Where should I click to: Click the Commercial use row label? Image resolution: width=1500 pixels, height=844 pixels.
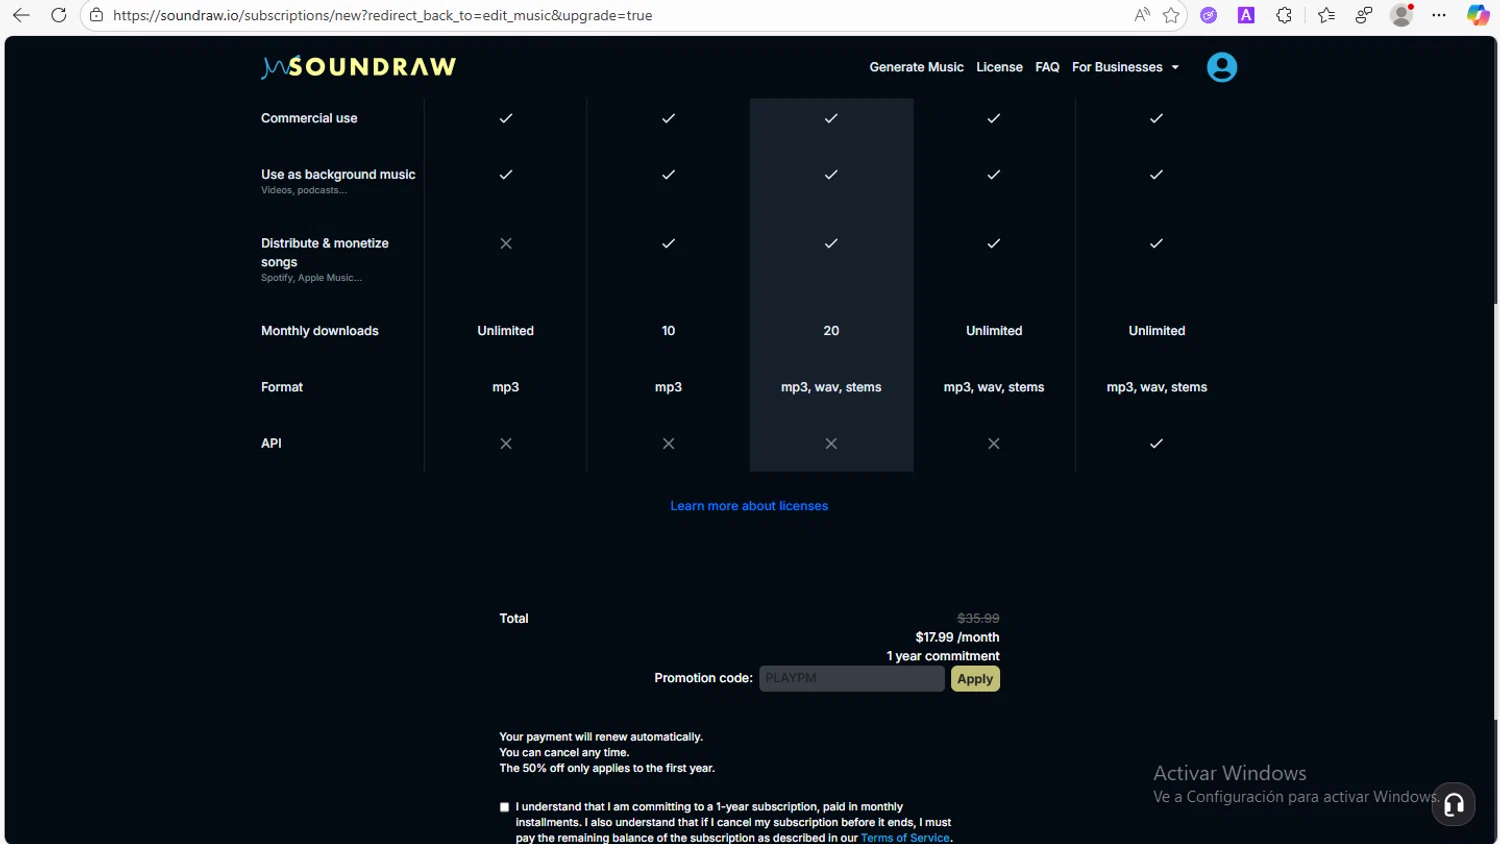(309, 118)
